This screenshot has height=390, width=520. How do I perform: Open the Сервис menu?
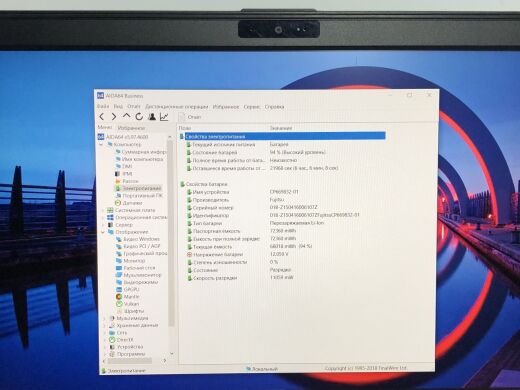click(252, 107)
